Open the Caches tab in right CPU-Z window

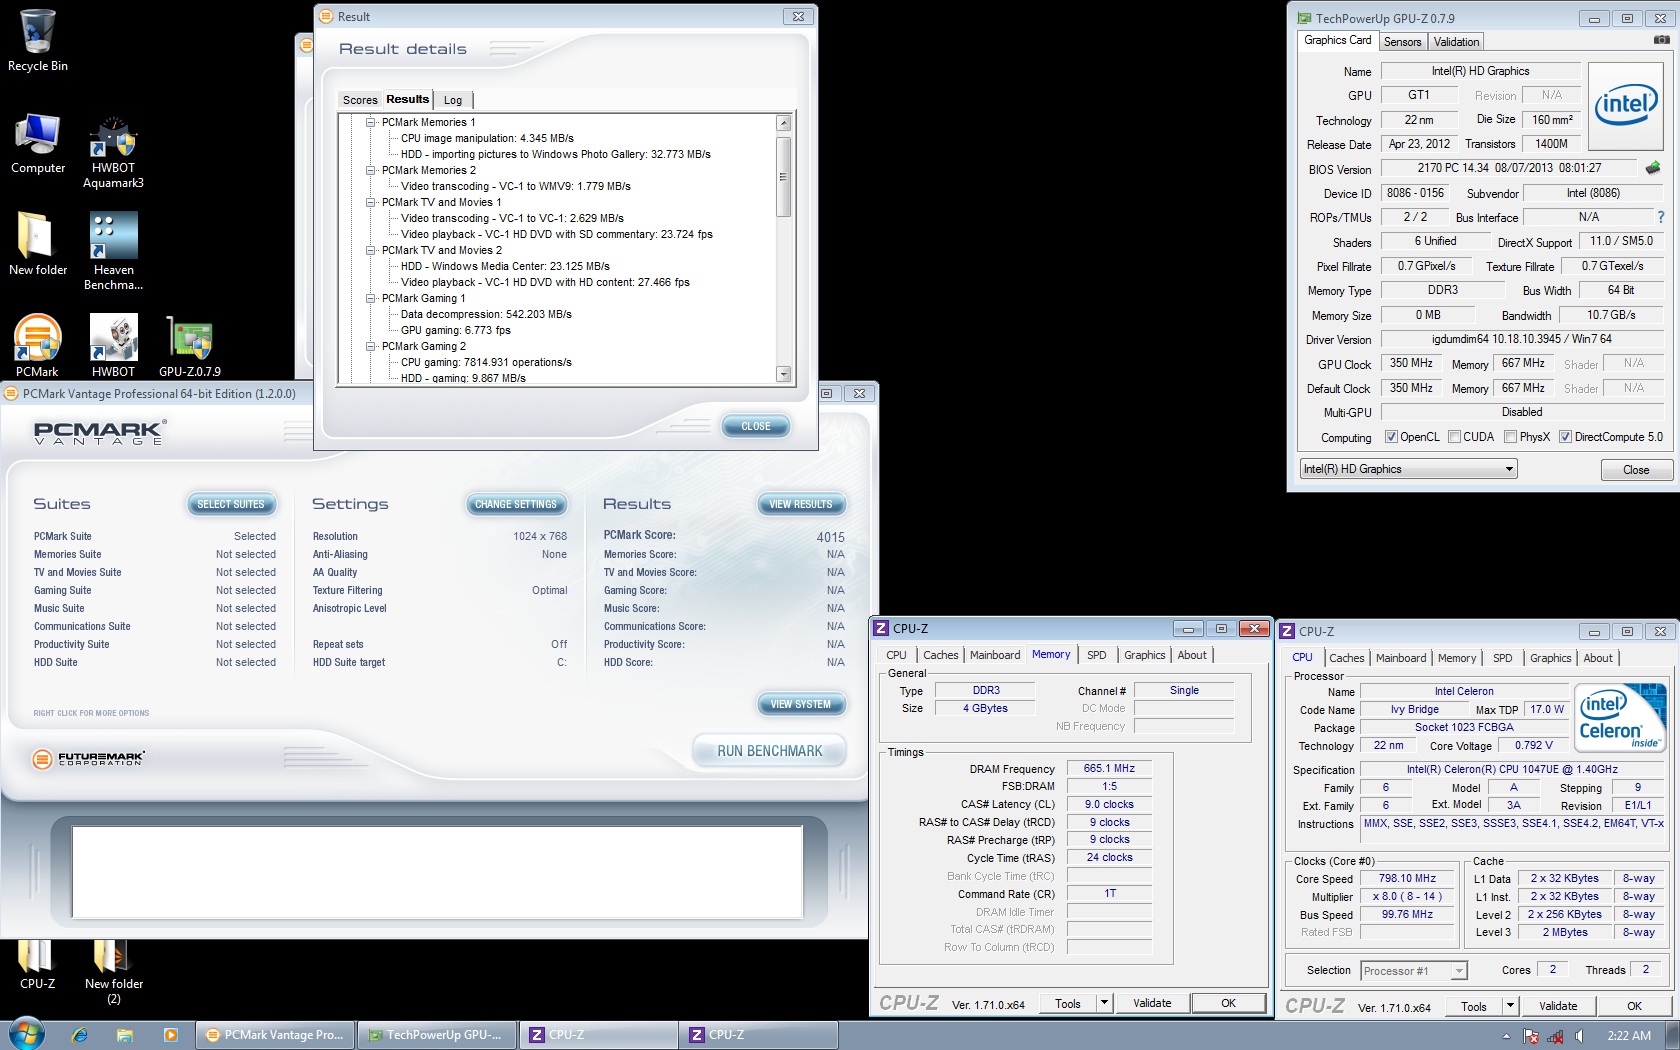[1347, 658]
